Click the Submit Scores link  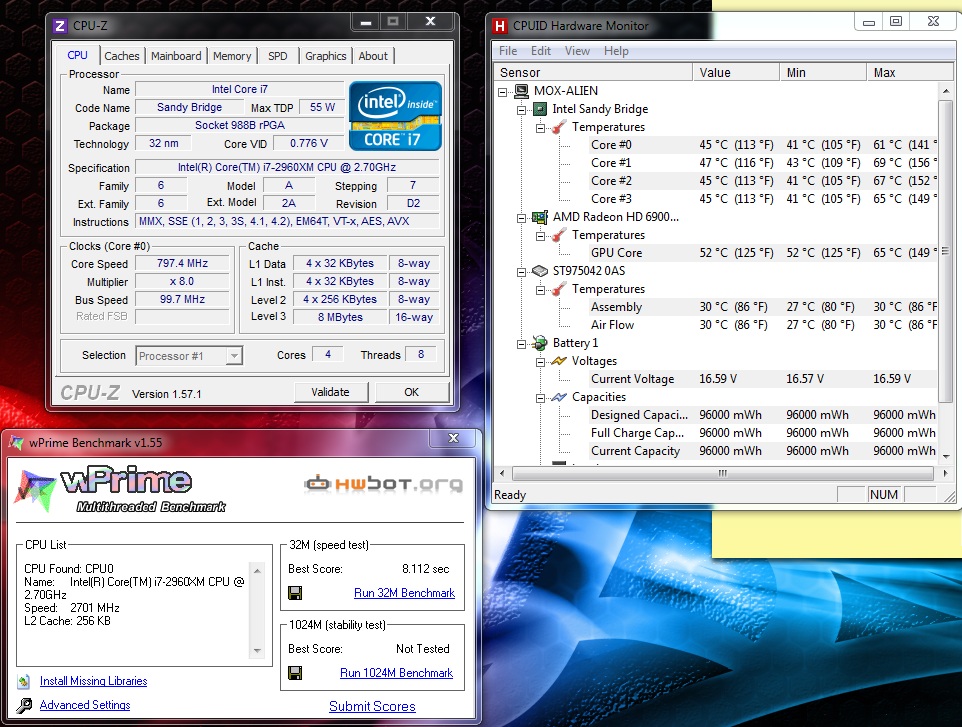coord(372,706)
